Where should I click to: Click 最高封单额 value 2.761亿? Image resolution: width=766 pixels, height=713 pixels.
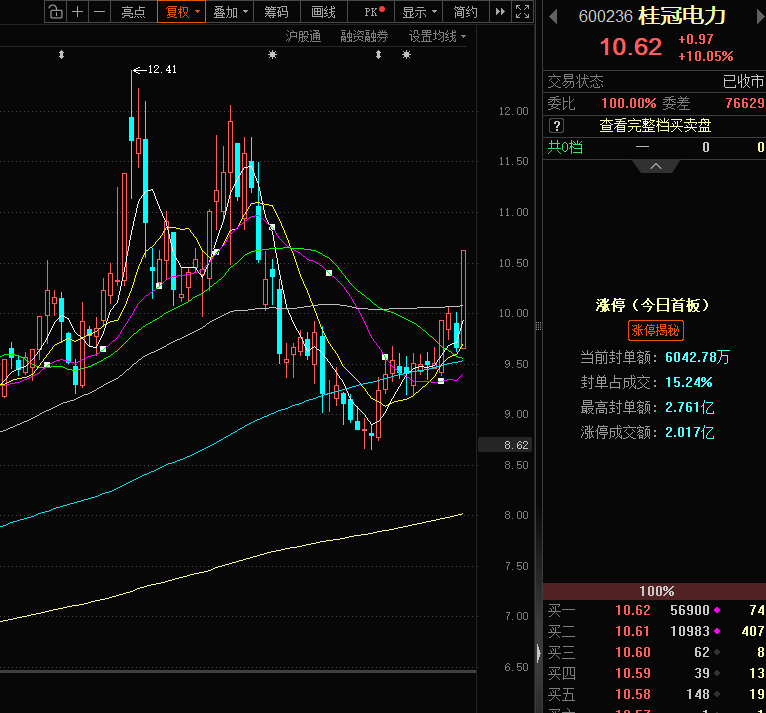(x=689, y=407)
